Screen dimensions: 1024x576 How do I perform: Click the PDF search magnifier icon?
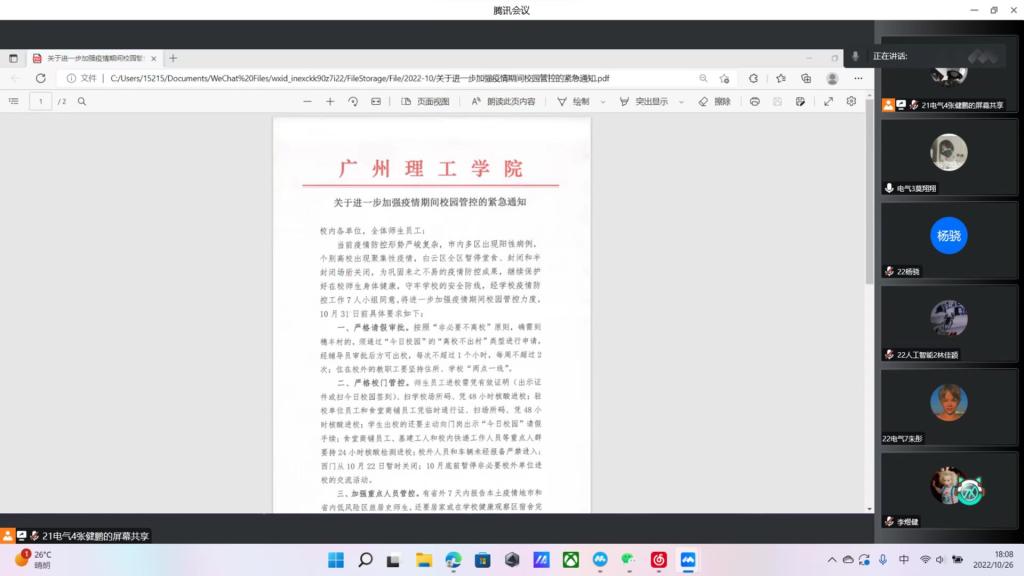click(x=82, y=101)
